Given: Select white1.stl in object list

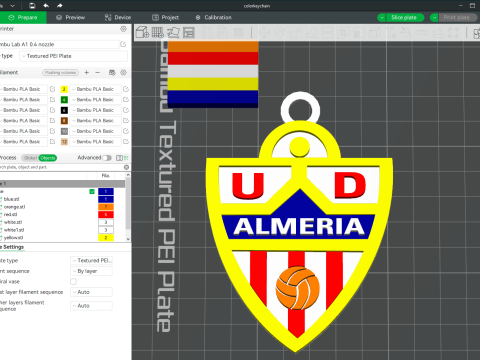Looking at the screenshot, I should (14, 230).
